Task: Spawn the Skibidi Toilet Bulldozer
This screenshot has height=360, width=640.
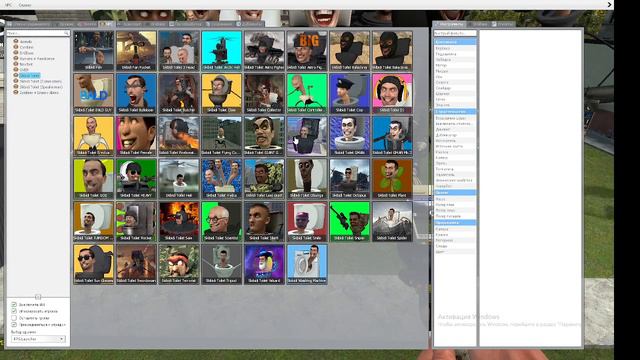Action: pyautogui.click(x=136, y=93)
